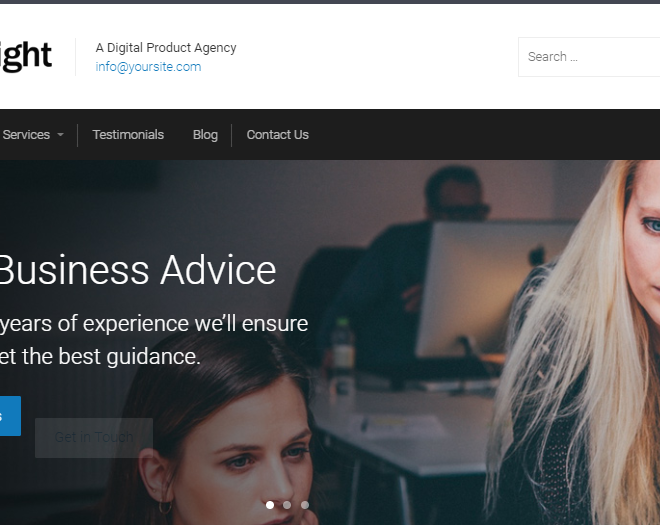Click the "A Digital Product Agency" tagline

click(x=166, y=48)
